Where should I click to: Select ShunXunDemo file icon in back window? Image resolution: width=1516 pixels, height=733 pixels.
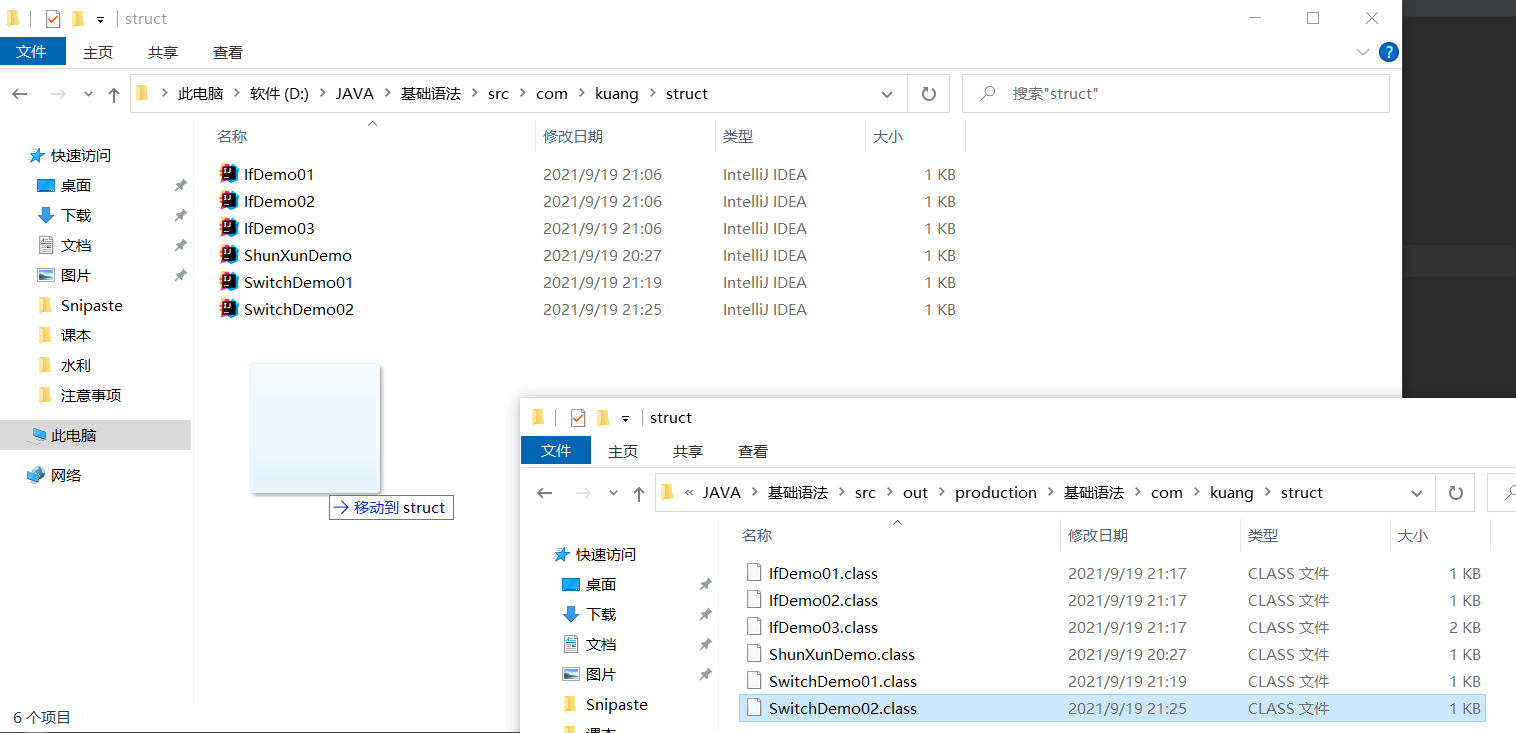pos(229,255)
